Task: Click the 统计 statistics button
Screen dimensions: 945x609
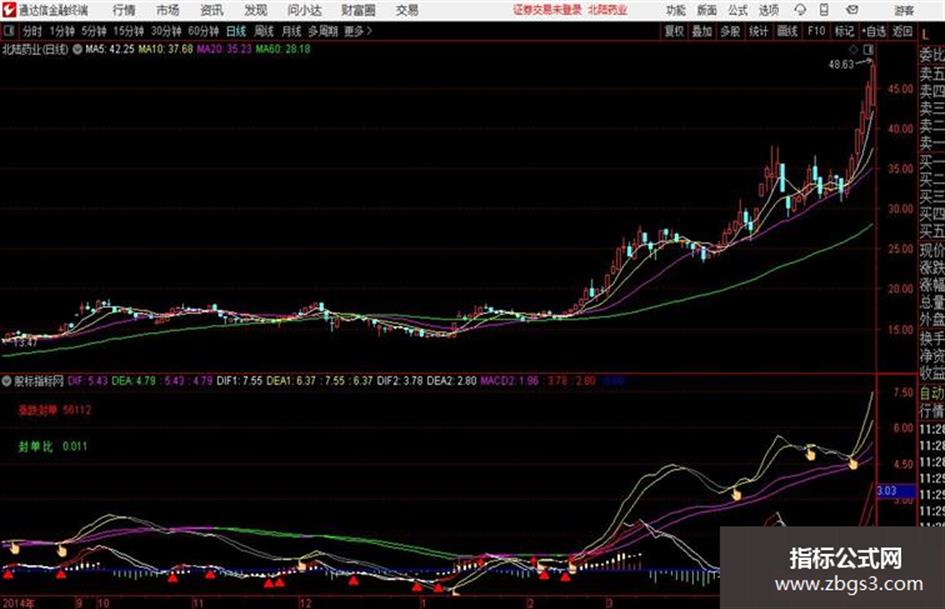Action: [758, 31]
